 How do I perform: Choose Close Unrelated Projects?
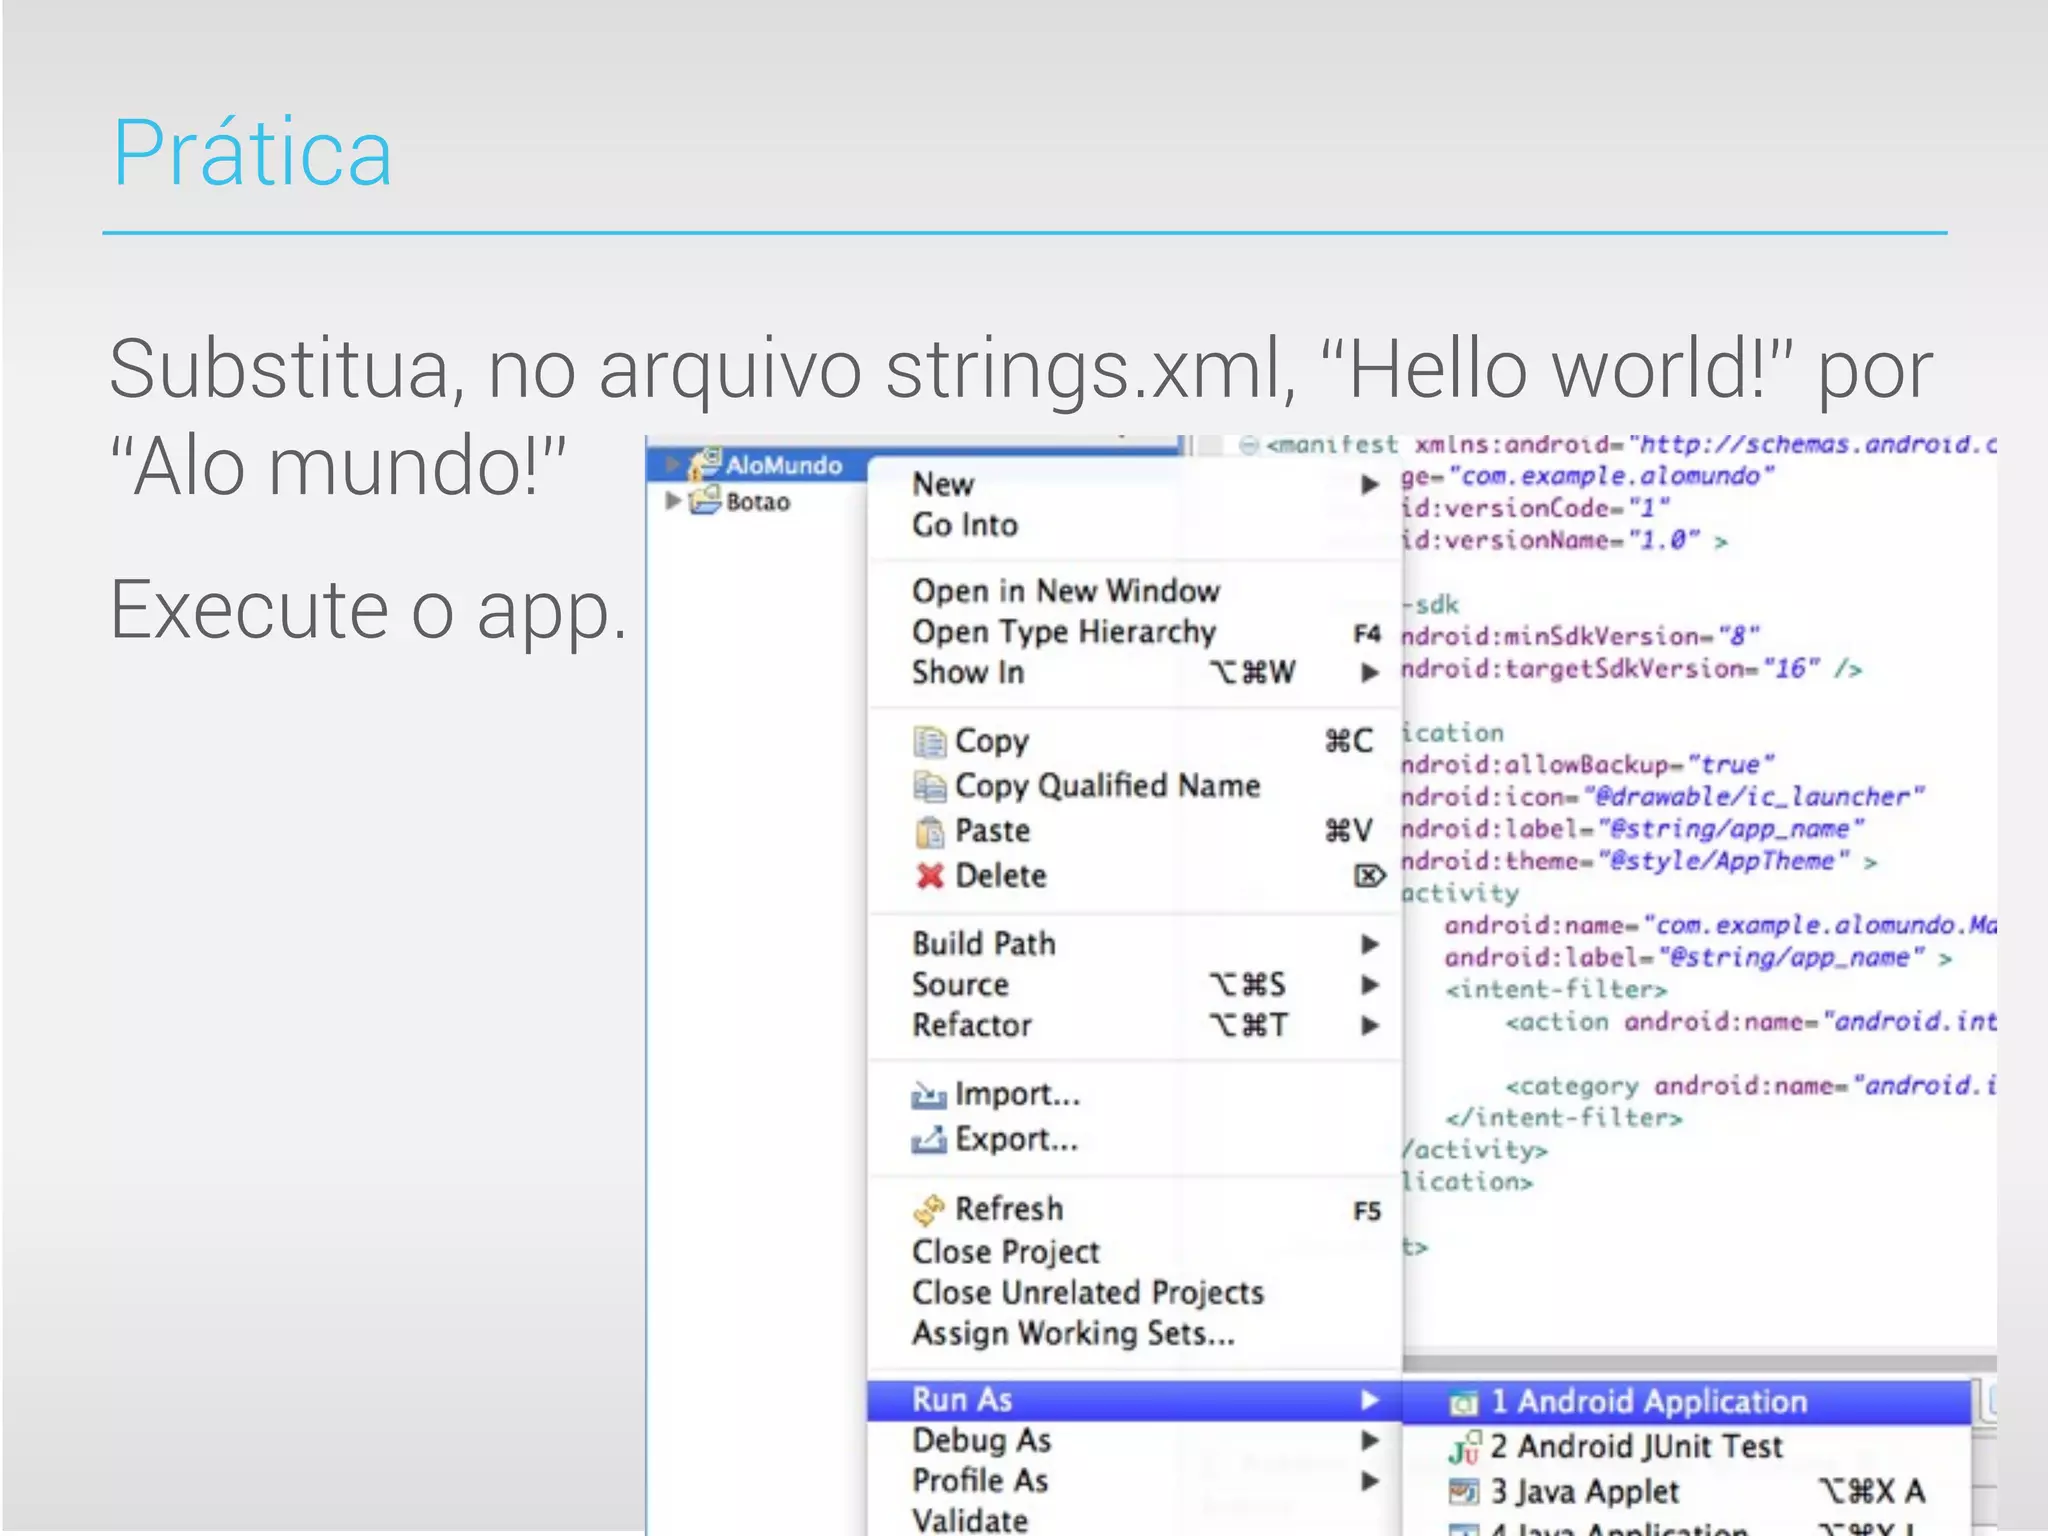[1135, 1293]
